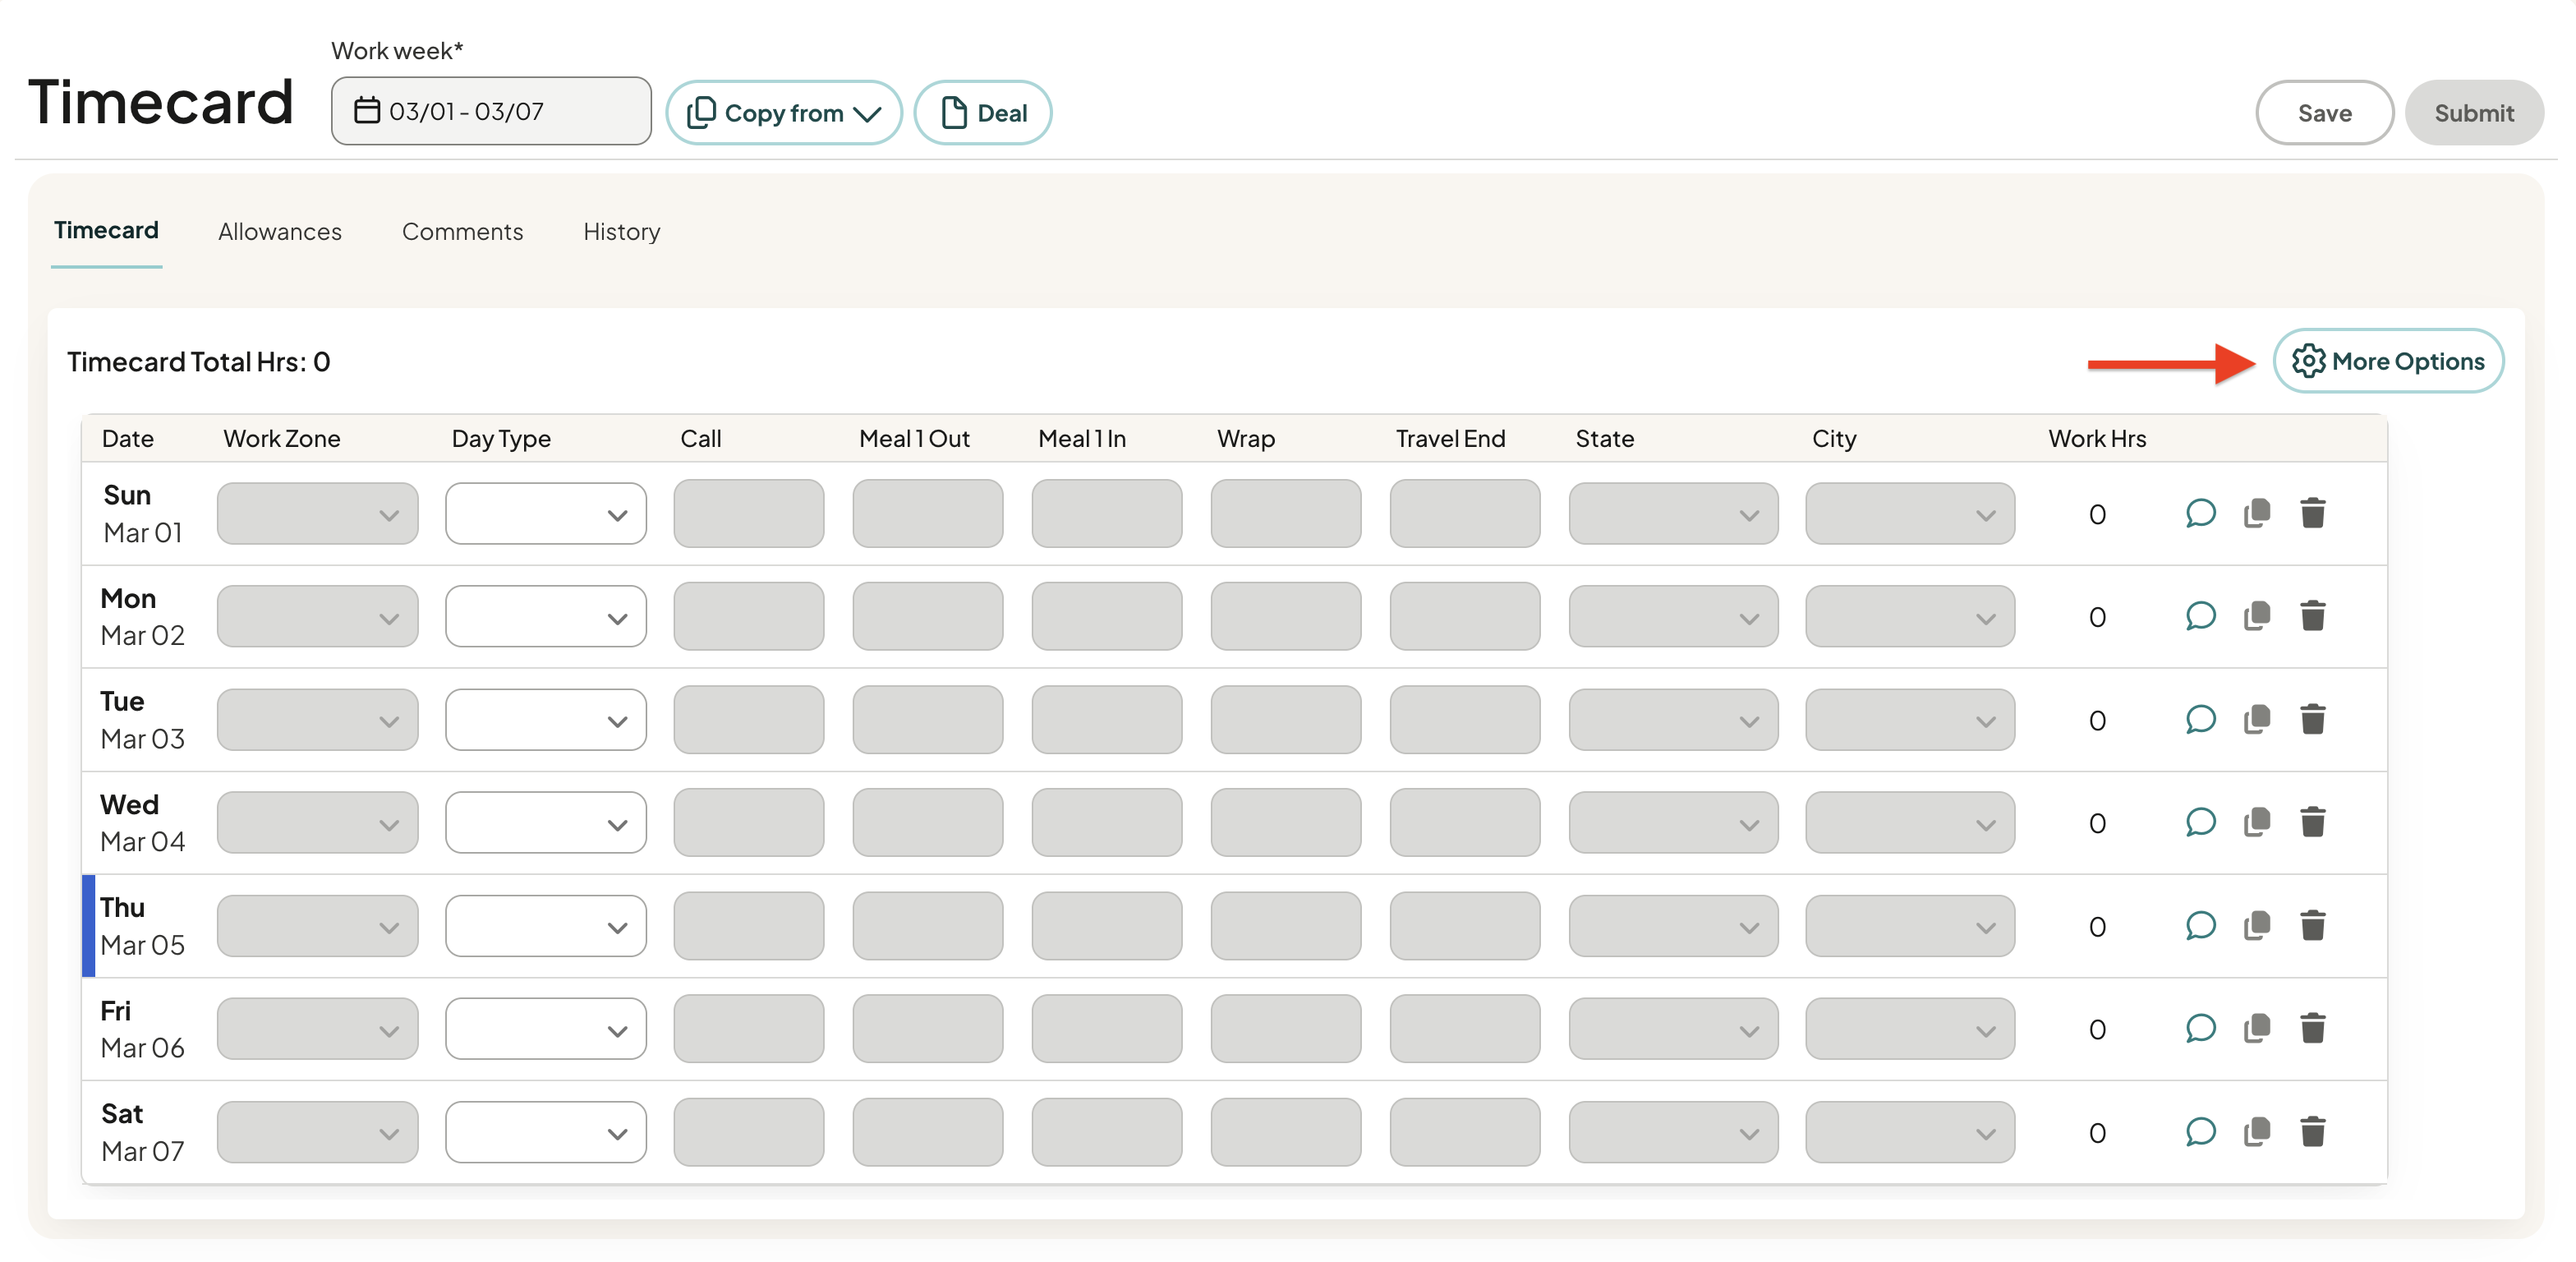Click the Work week date range field
This screenshot has height=1262, width=2576.
pos(491,111)
